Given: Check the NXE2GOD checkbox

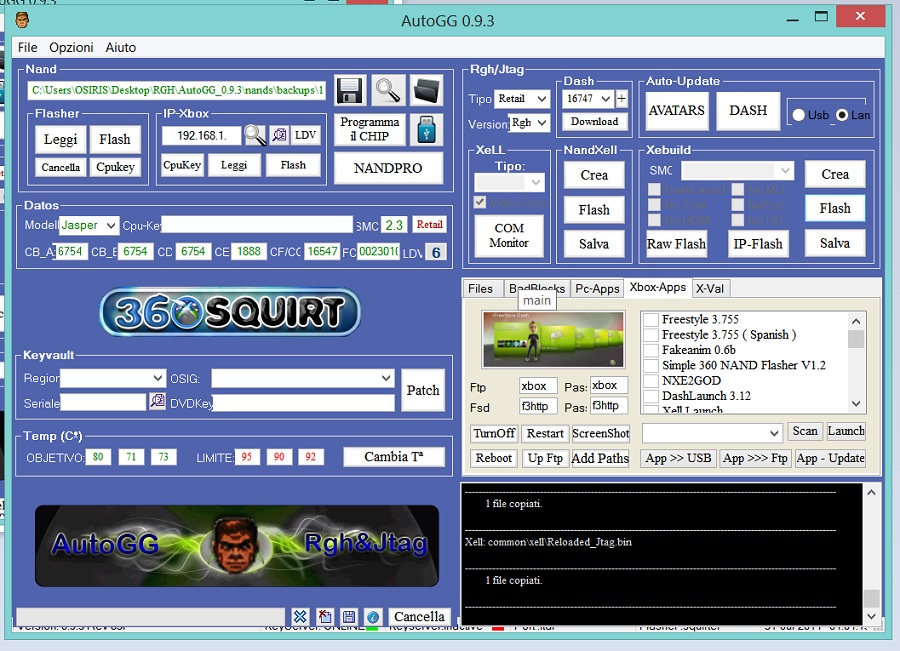Looking at the screenshot, I should pyautogui.click(x=651, y=381).
